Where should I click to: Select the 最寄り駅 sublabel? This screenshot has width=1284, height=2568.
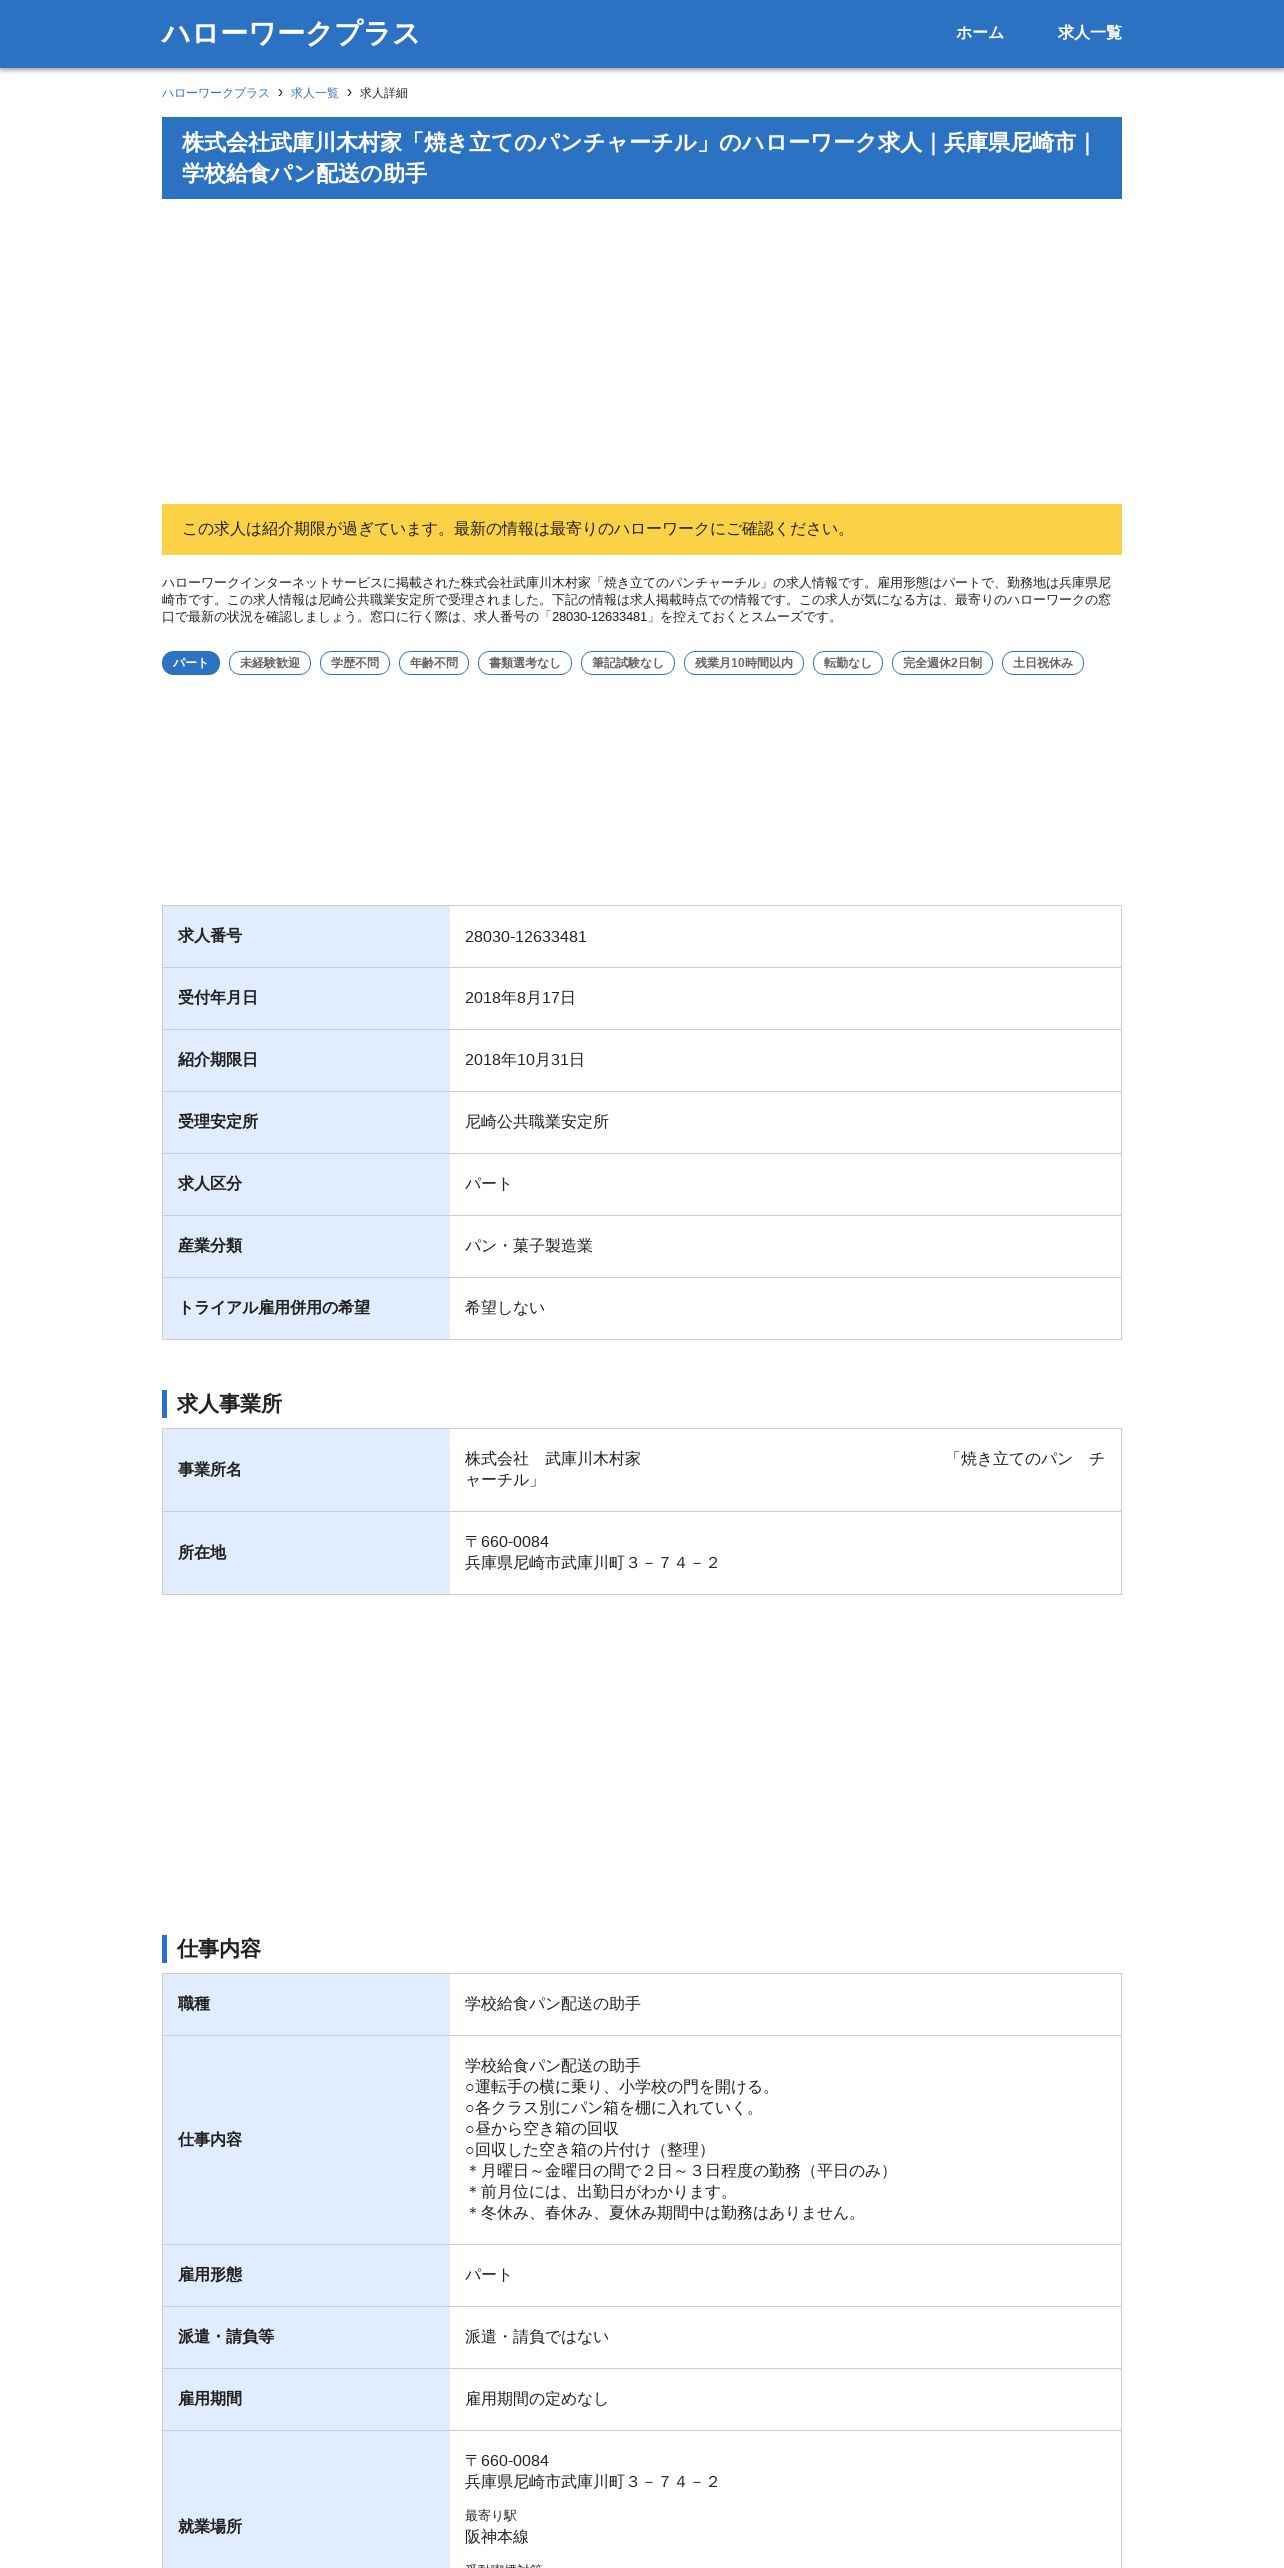[x=491, y=2516]
